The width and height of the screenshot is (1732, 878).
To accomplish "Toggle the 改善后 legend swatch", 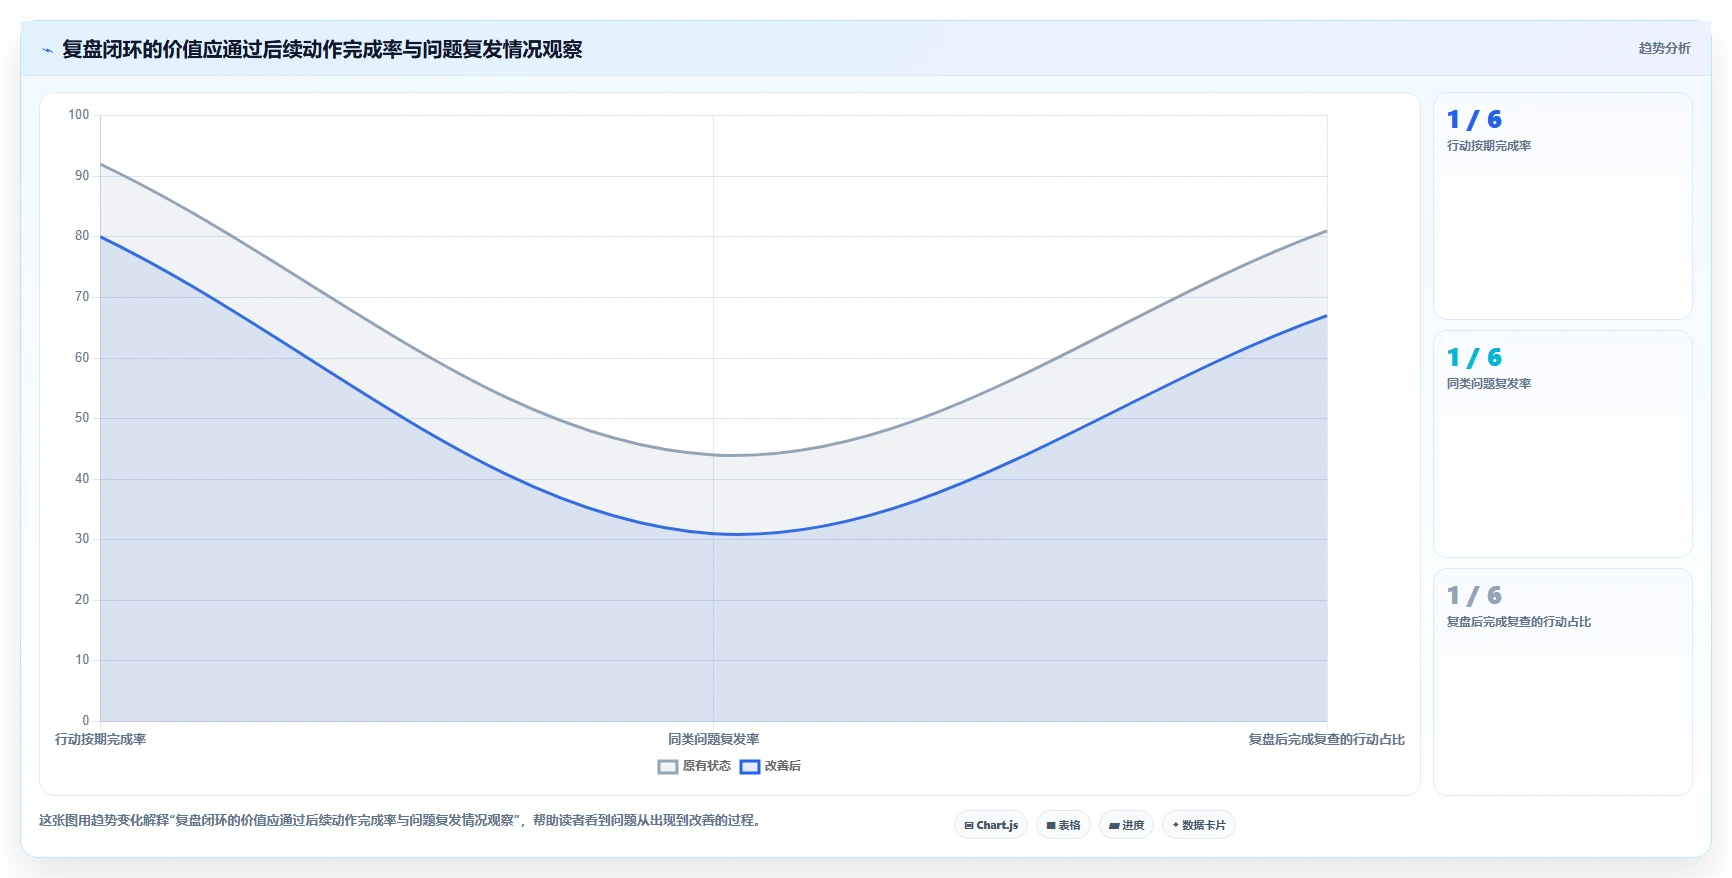I will pyautogui.click(x=750, y=767).
